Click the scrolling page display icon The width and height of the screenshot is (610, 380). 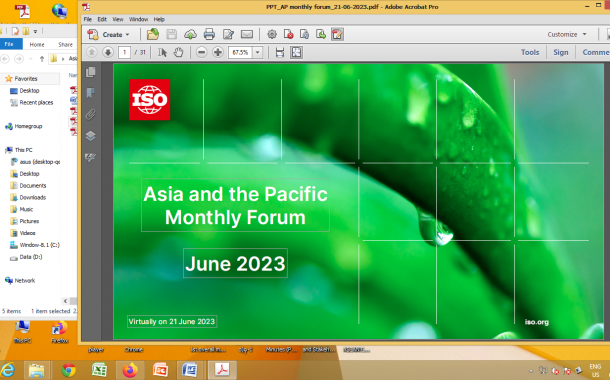point(279,52)
